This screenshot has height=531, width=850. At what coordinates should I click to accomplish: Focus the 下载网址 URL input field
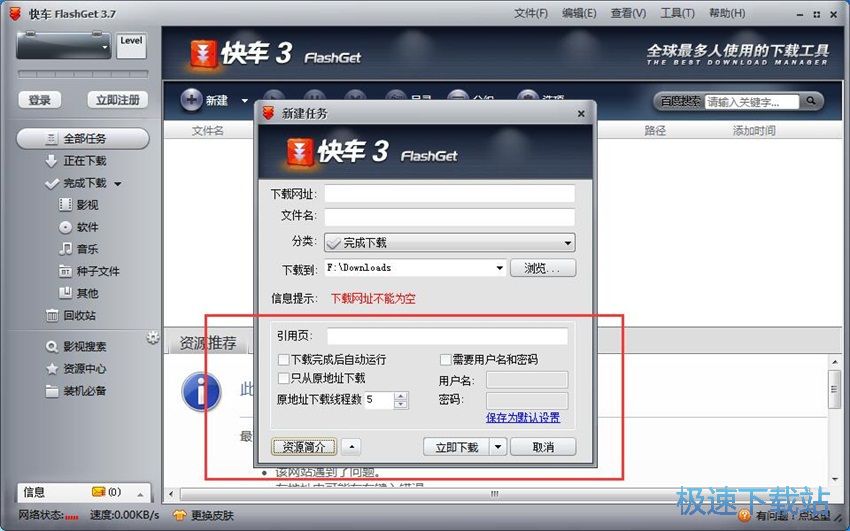pos(449,193)
